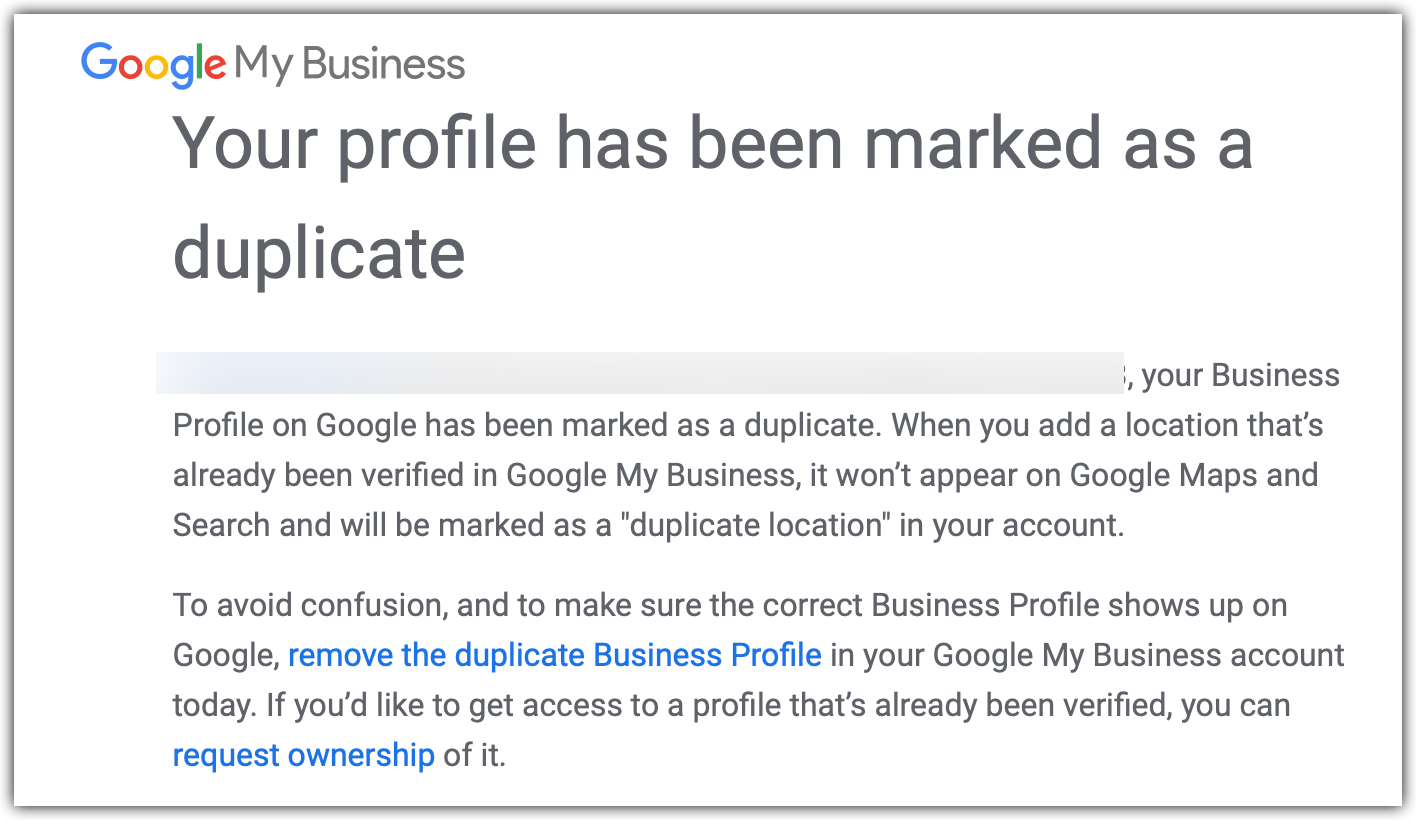The image size is (1416, 820).
Task: Click the words "Google Maps and" in the paragraph
Action: pyautogui.click(x=1194, y=475)
